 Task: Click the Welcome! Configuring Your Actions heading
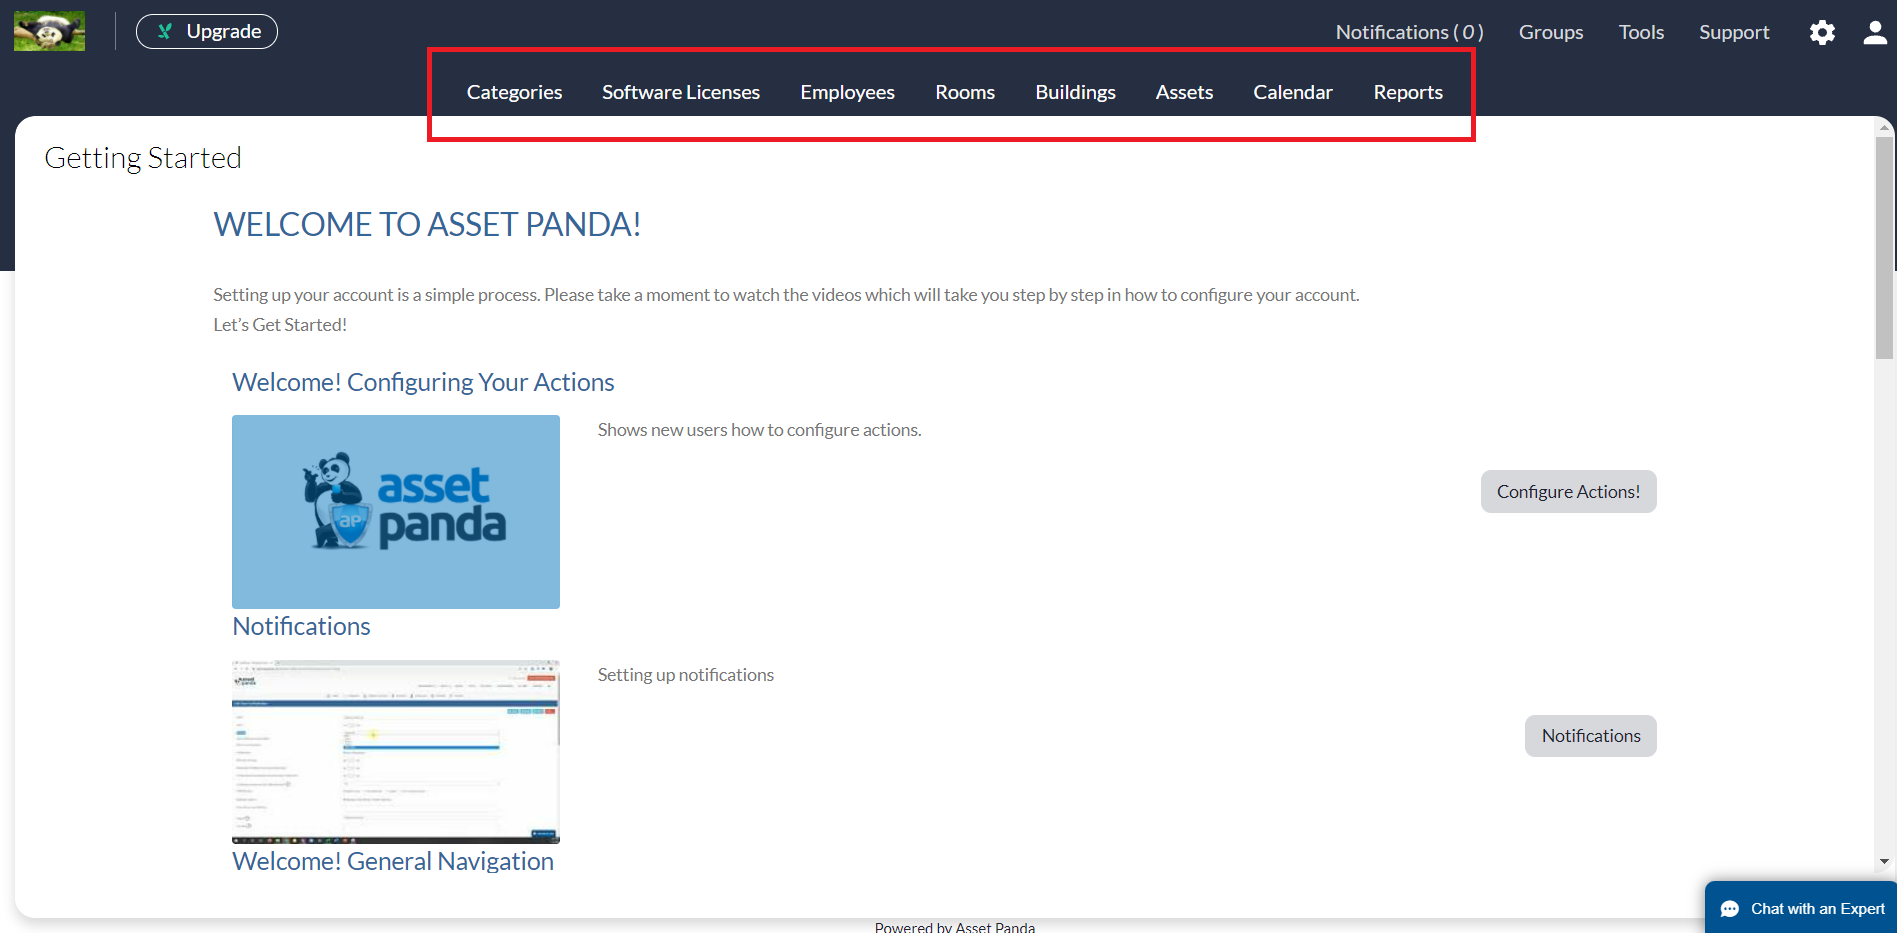click(x=423, y=382)
